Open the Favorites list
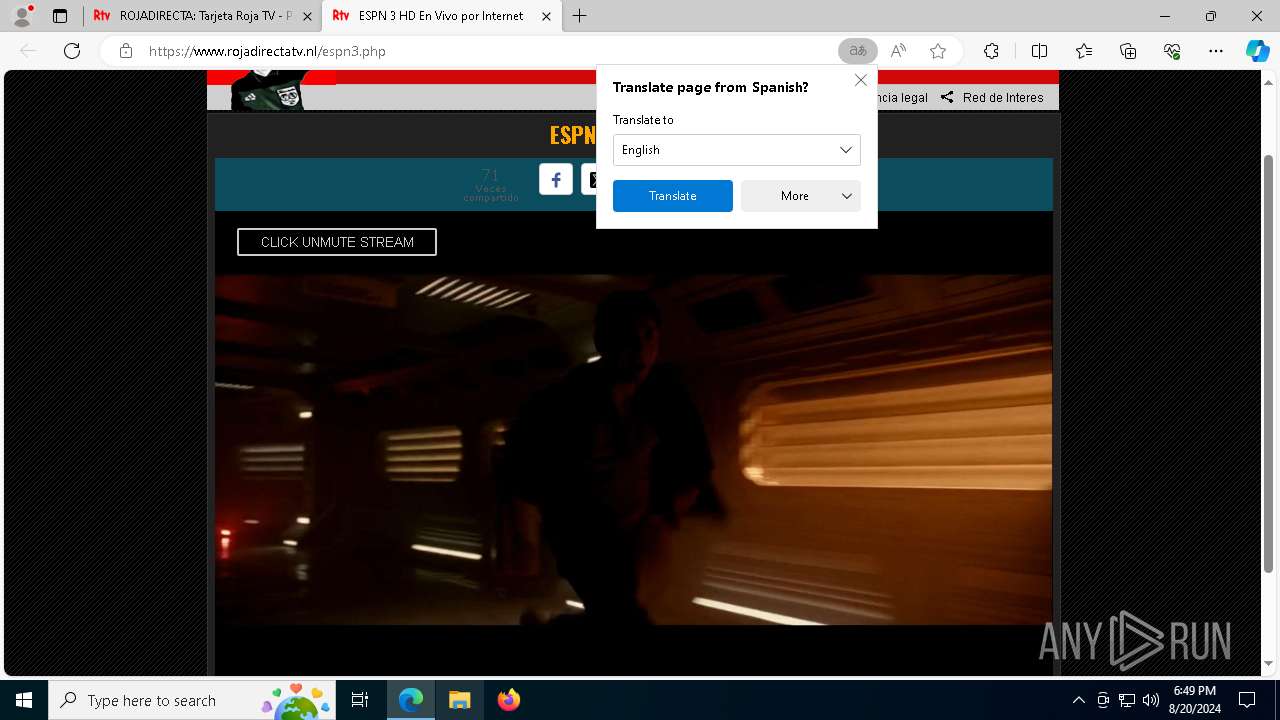 coord(1084,51)
